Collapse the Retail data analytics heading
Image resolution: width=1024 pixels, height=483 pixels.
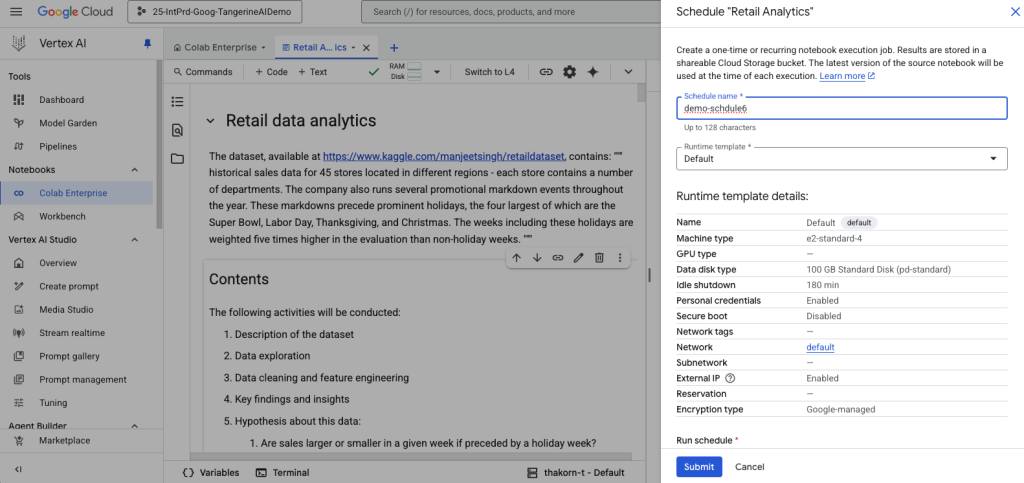coord(210,121)
